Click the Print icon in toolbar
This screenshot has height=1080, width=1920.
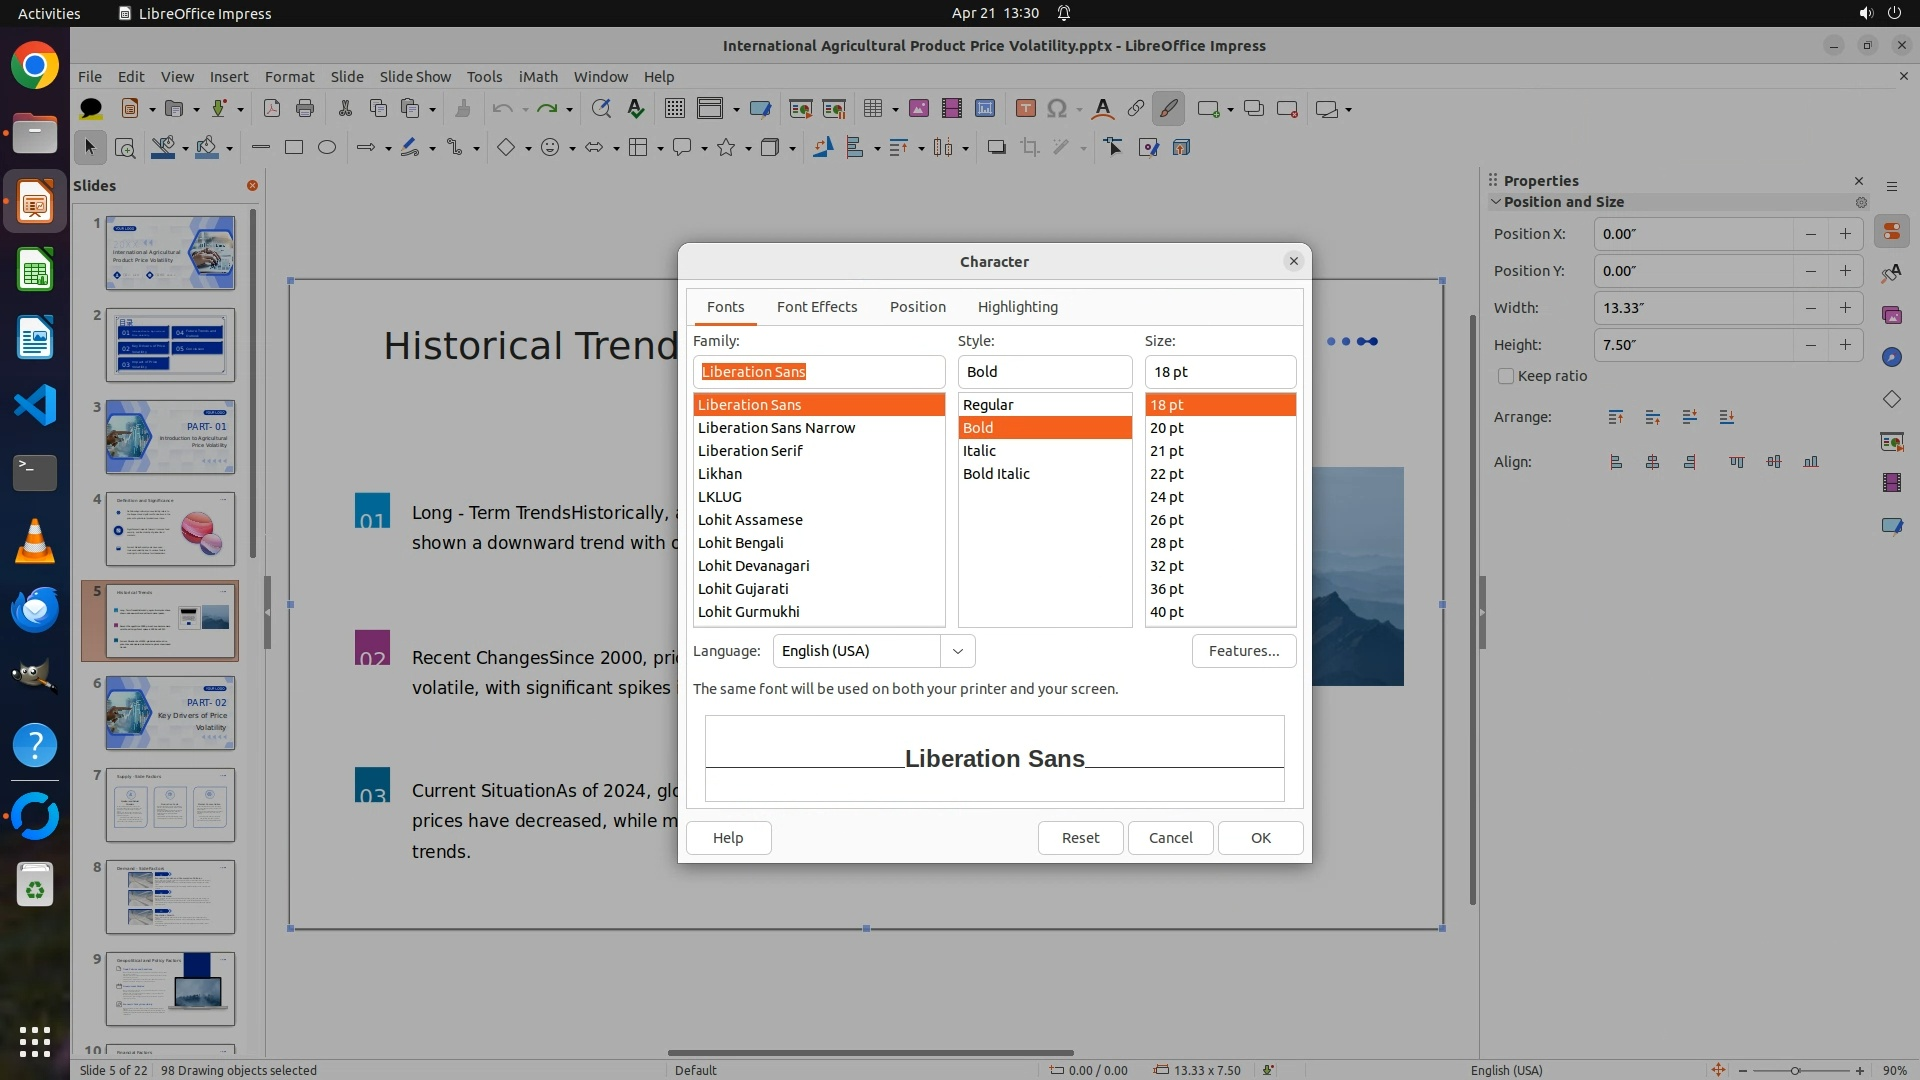[x=305, y=109]
